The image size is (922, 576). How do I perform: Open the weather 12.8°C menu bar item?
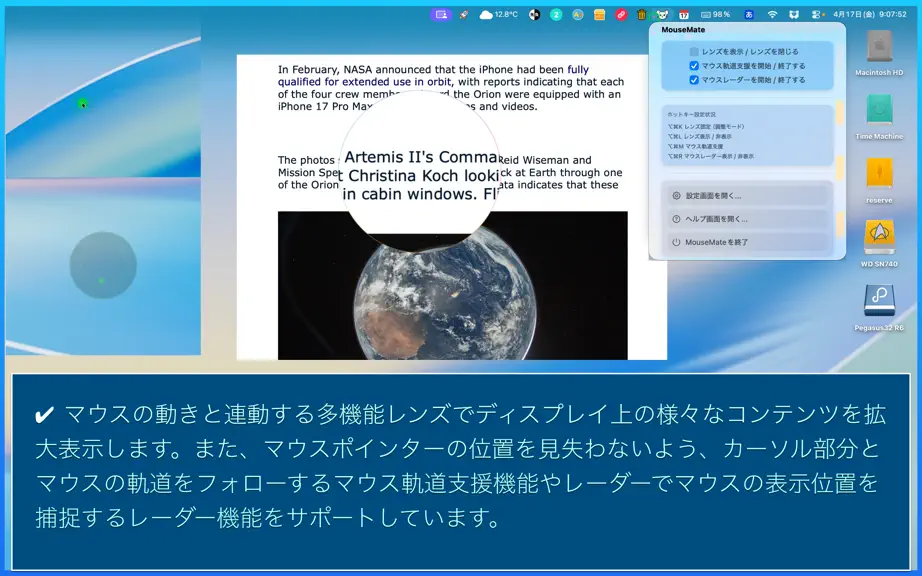point(499,15)
